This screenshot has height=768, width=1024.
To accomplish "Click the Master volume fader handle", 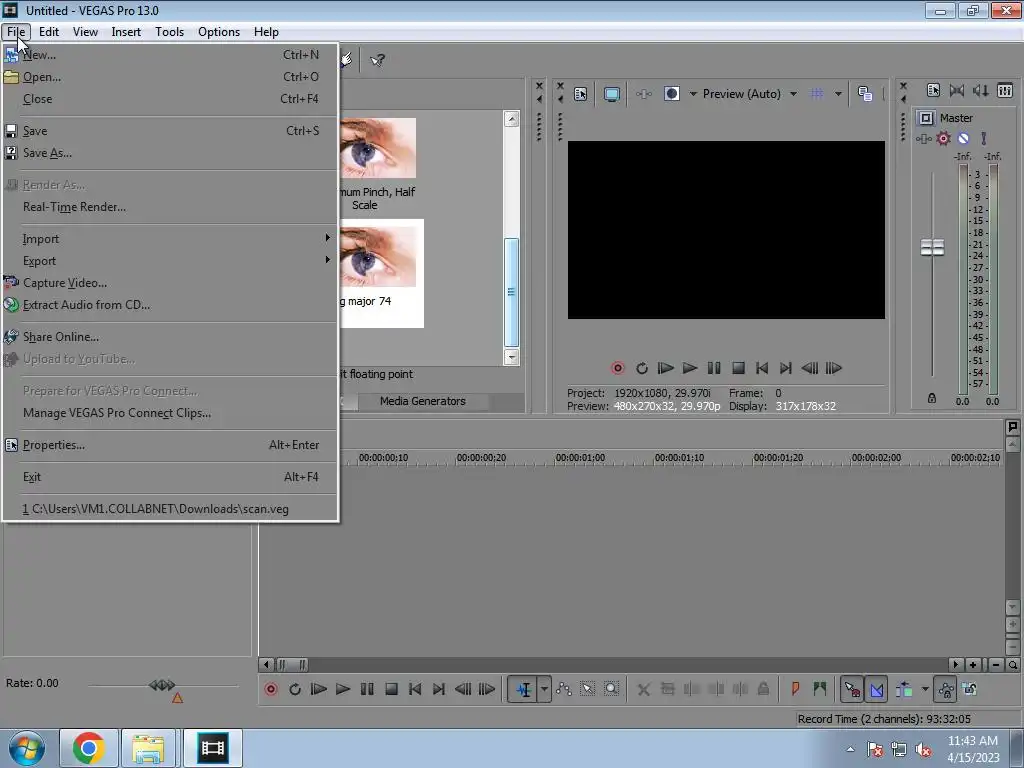I will pos(932,247).
